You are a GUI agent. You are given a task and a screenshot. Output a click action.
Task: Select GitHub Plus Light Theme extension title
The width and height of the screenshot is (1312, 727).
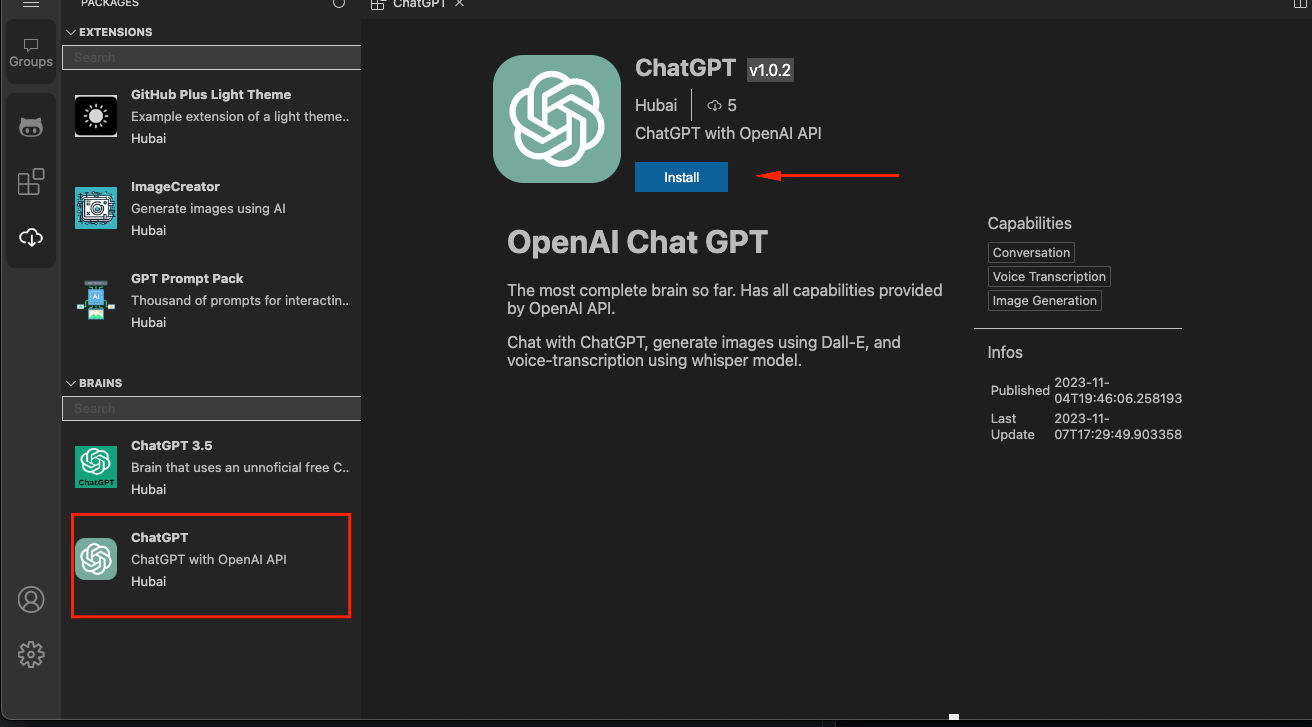211,95
